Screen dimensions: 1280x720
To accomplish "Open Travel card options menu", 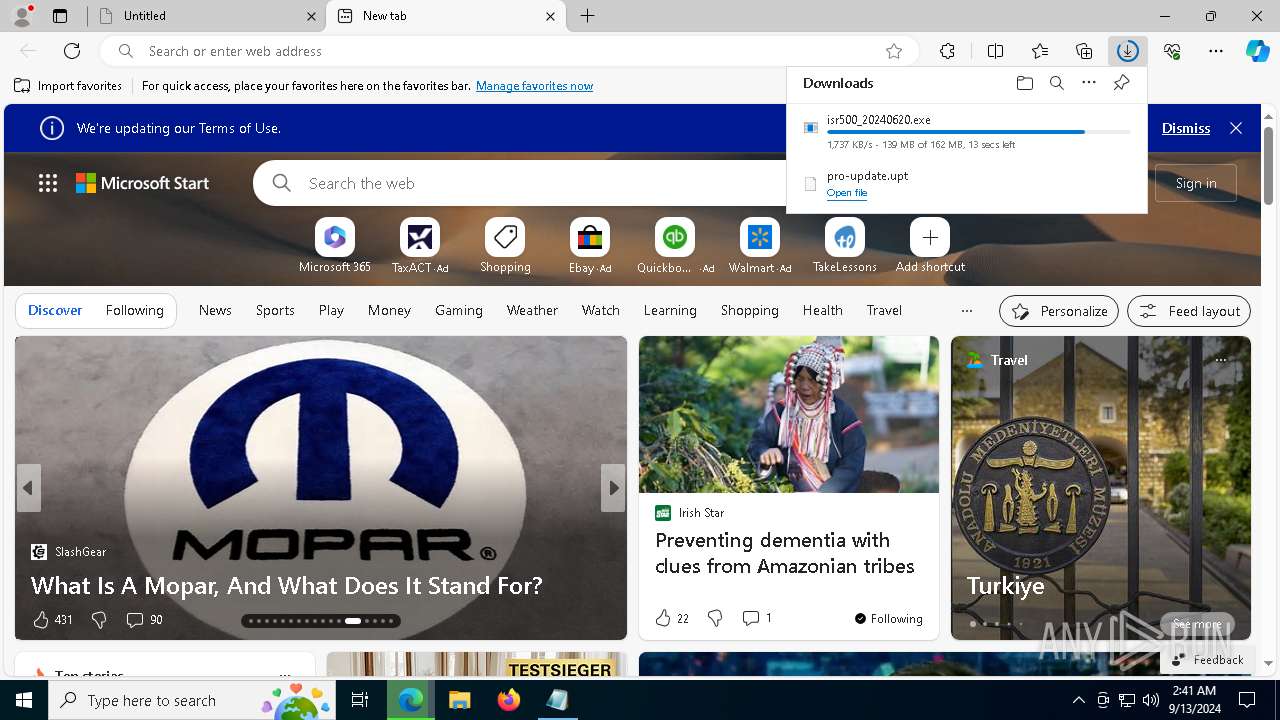I will (x=1220, y=360).
